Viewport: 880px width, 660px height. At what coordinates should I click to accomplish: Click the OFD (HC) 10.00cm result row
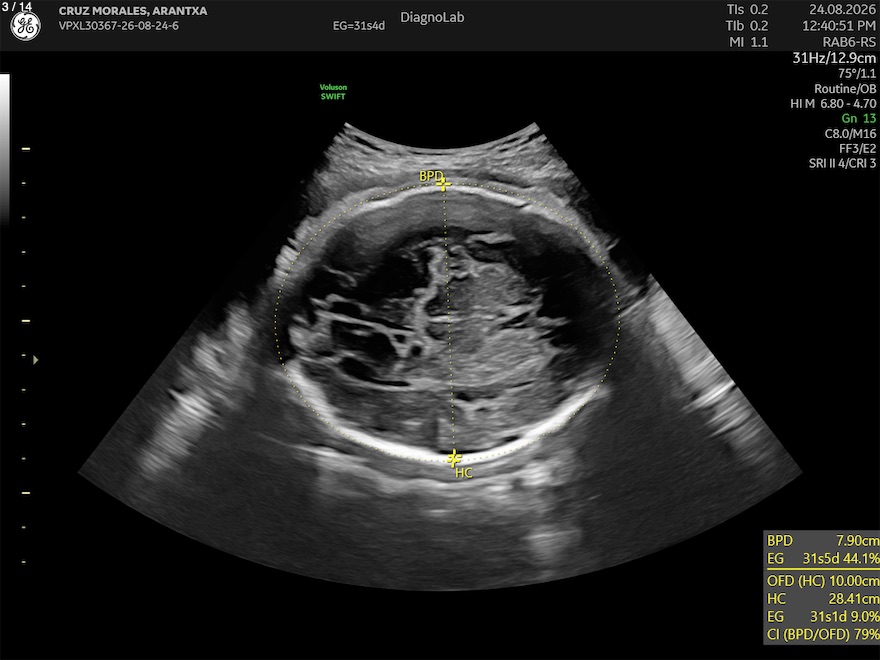(823, 580)
